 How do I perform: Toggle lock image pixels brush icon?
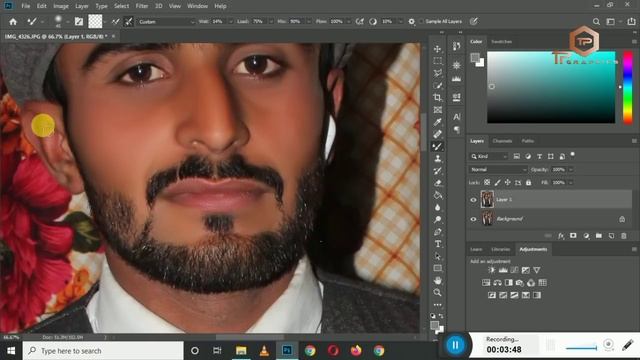point(498,182)
